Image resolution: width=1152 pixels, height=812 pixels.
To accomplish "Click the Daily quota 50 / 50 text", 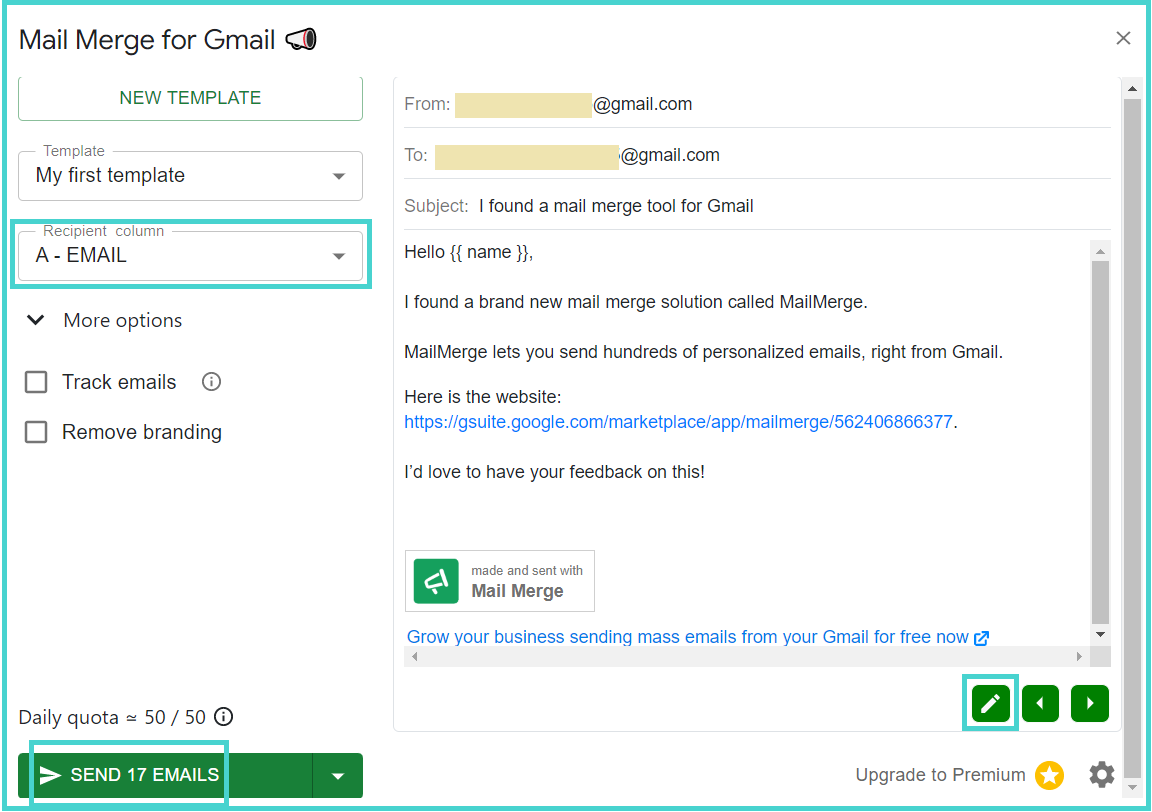I will (112, 717).
